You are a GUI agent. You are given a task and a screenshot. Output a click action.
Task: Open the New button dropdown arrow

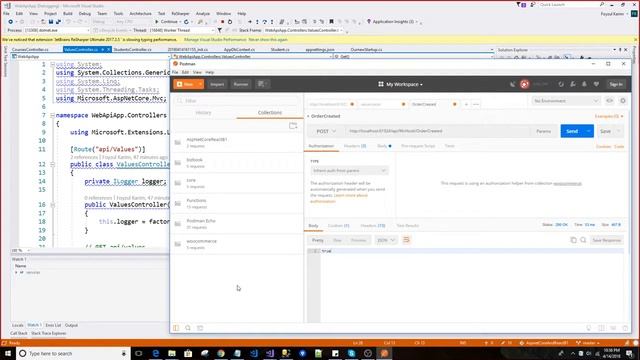point(200,84)
